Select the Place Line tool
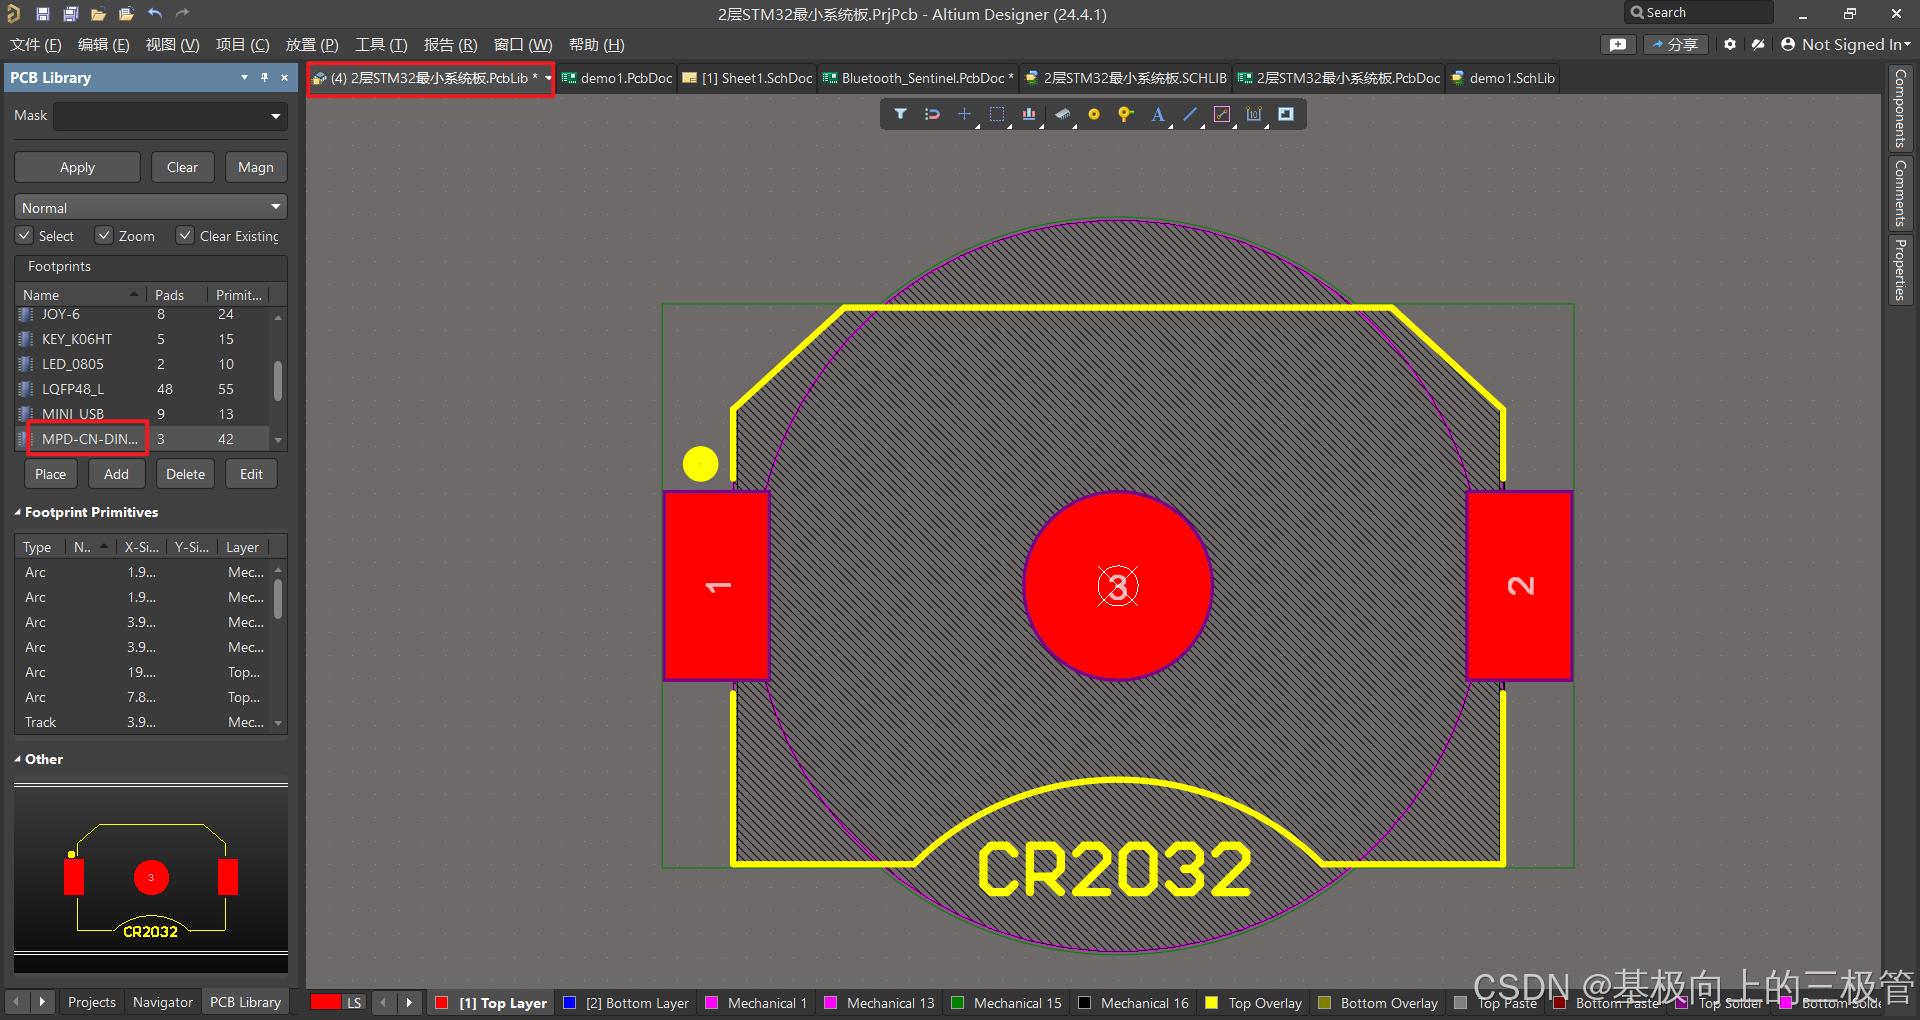The width and height of the screenshot is (1920, 1020). (x=1190, y=114)
